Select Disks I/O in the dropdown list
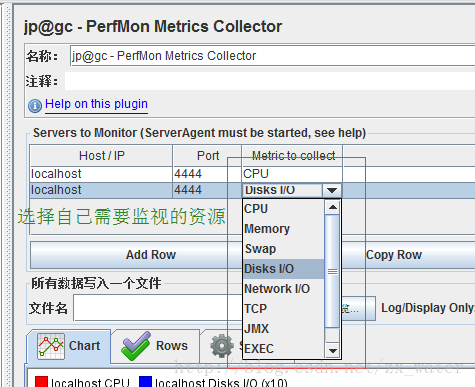Image resolution: width=475 pixels, height=387 pixels. (283, 269)
